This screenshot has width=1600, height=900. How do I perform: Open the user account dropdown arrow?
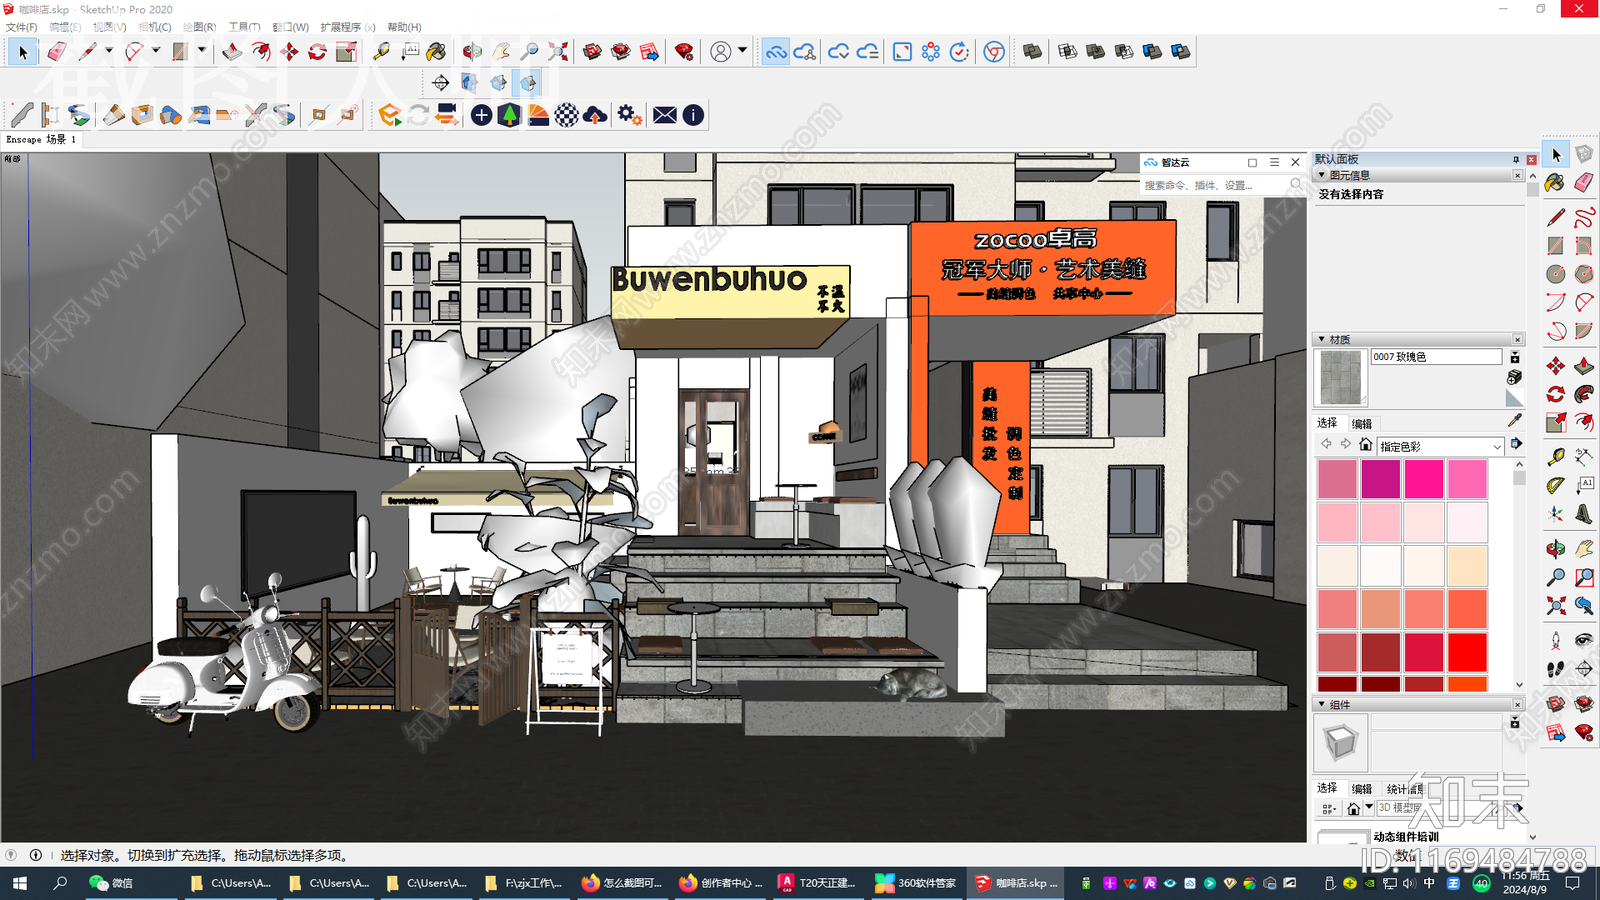click(742, 51)
